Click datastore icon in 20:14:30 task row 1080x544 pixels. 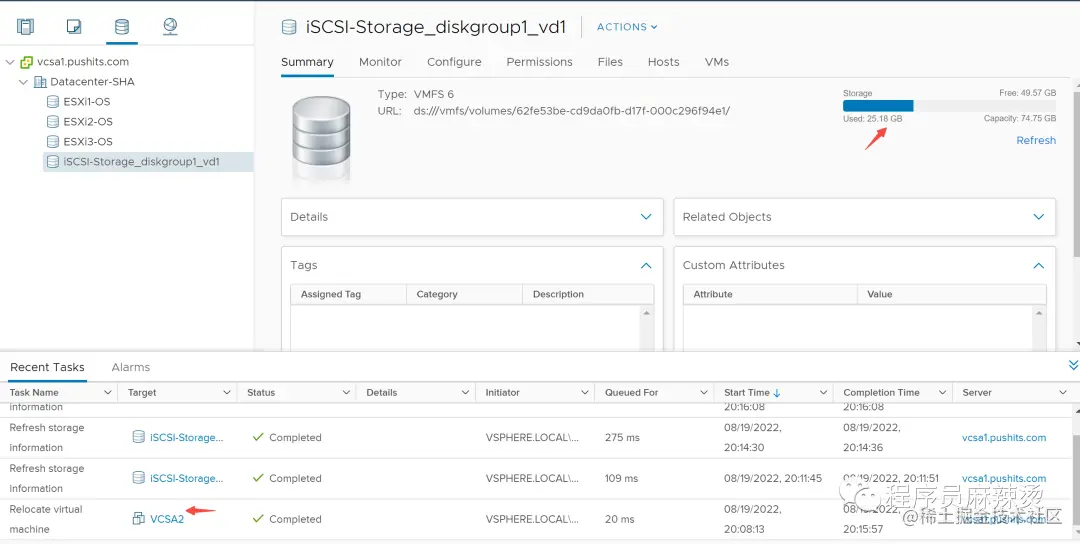point(138,437)
